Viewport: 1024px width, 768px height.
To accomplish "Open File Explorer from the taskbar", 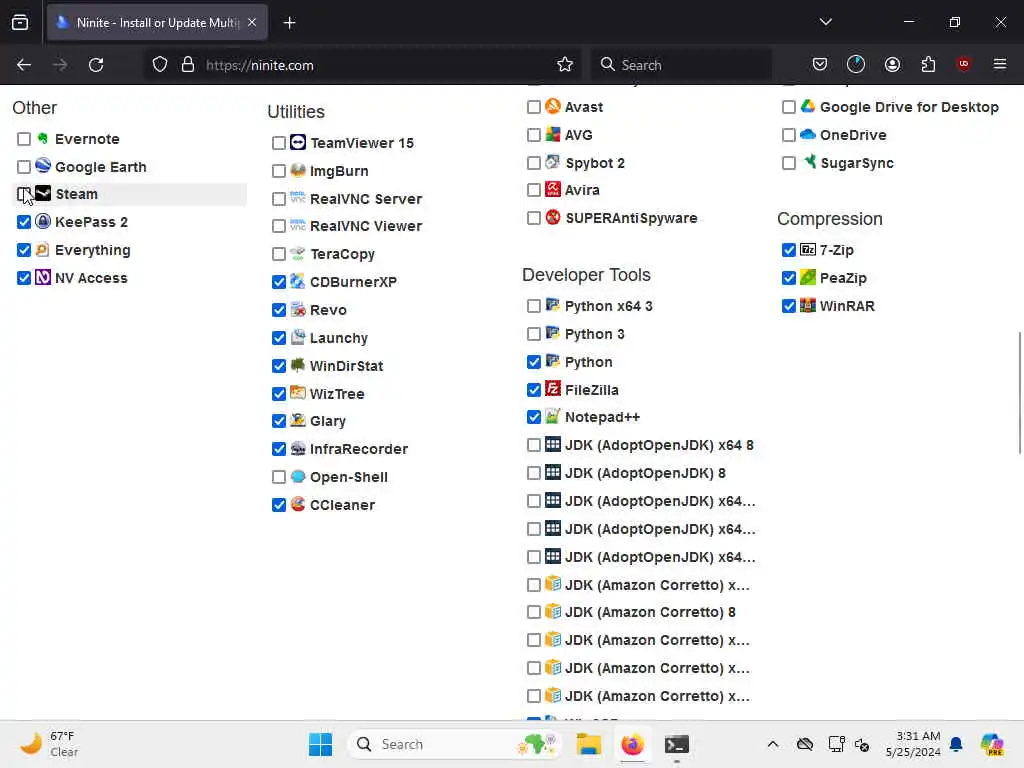I will coord(588,744).
